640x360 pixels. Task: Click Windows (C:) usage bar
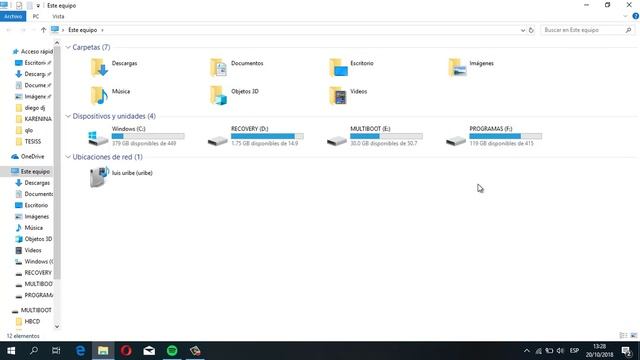click(x=148, y=136)
